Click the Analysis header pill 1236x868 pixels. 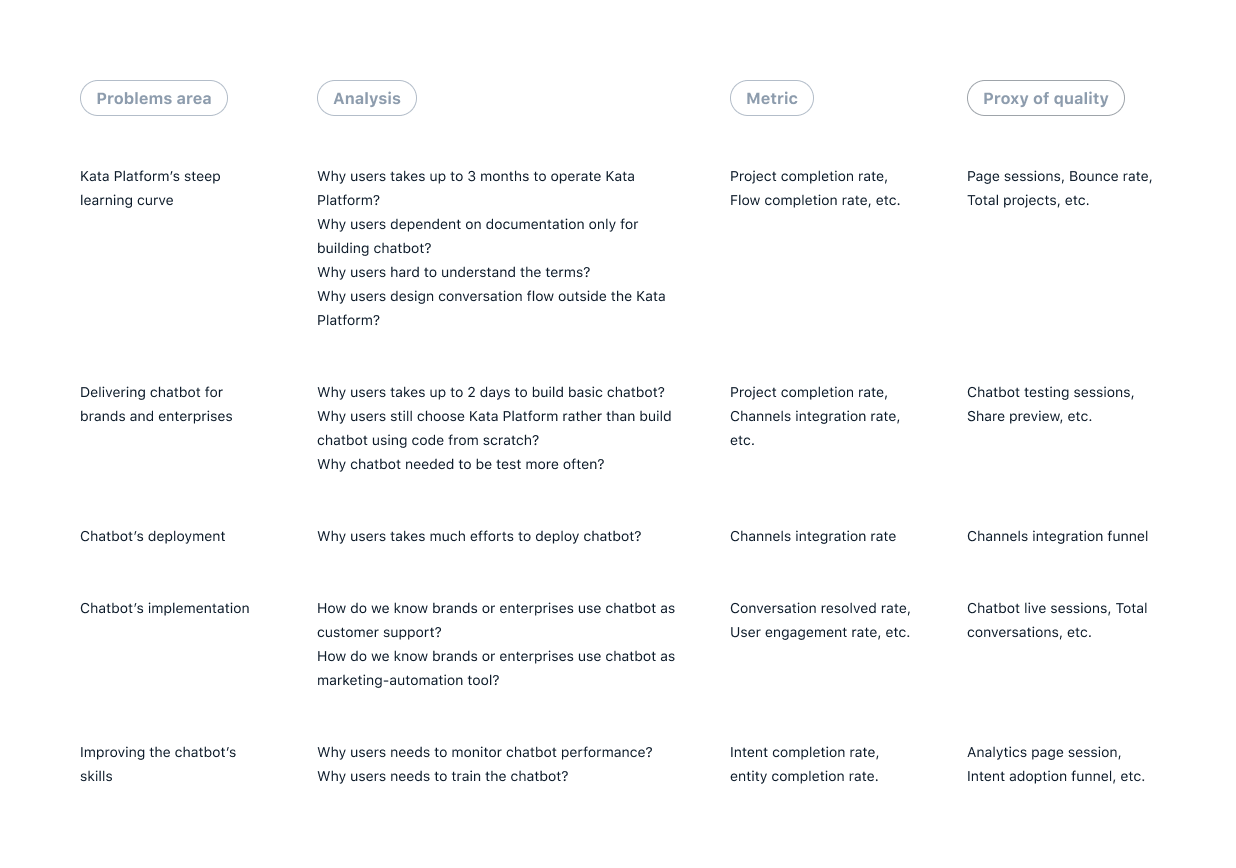[x=367, y=98]
